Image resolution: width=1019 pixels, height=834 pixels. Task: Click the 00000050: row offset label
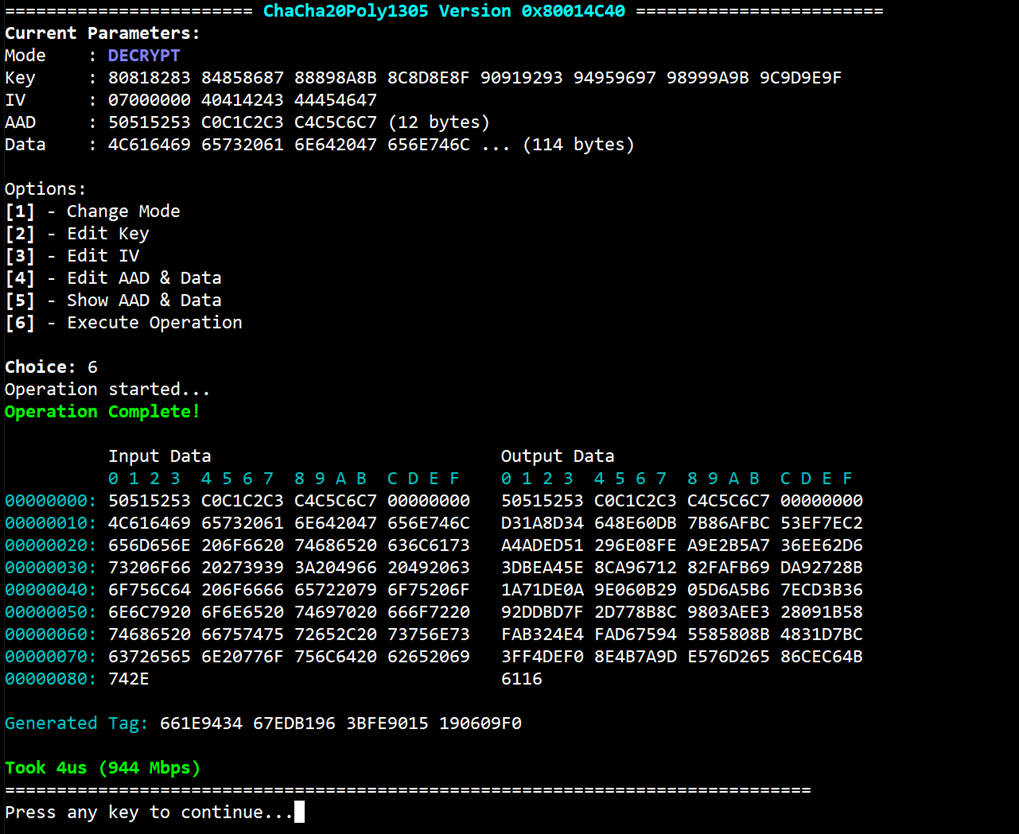point(51,612)
